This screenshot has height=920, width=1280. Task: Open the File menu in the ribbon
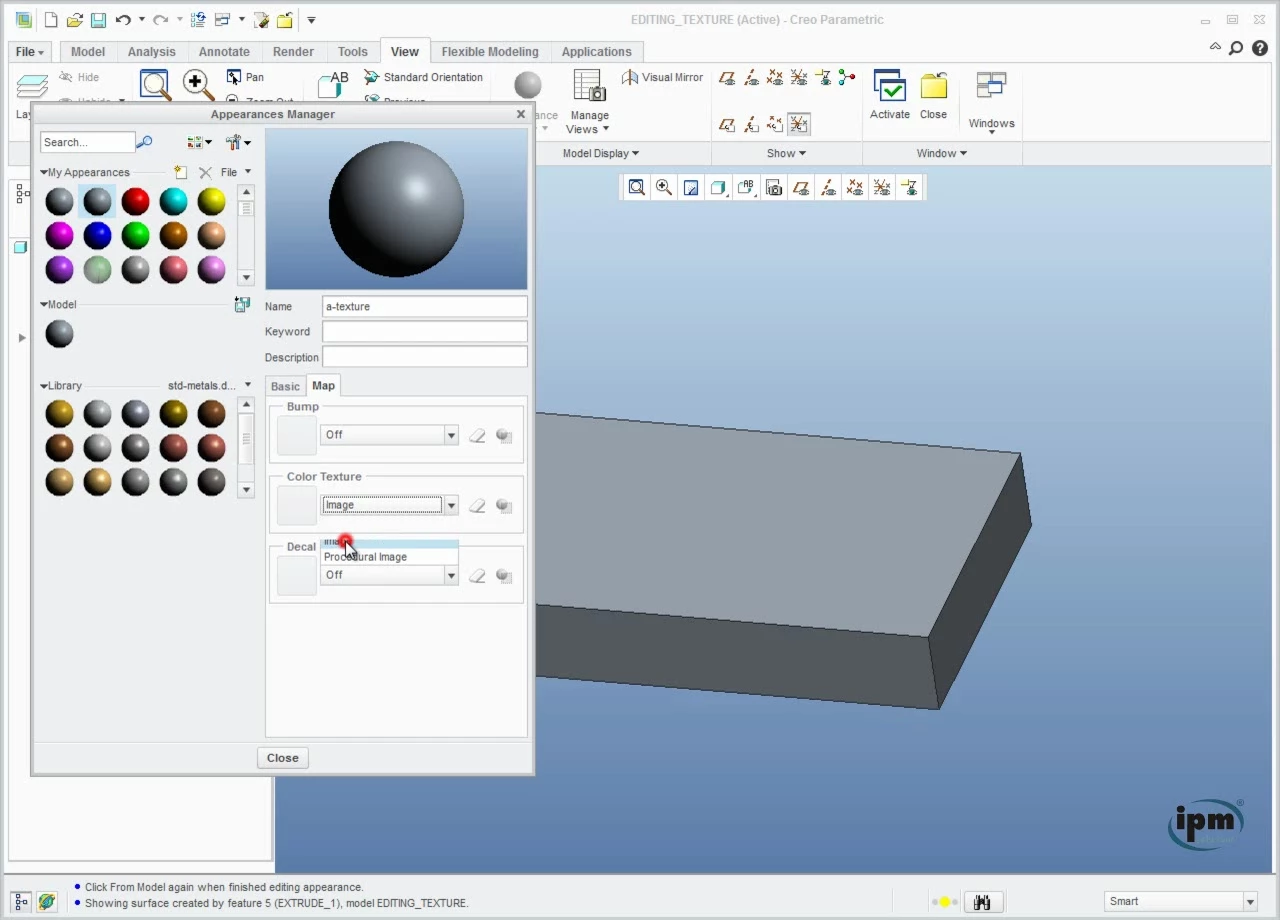29,52
